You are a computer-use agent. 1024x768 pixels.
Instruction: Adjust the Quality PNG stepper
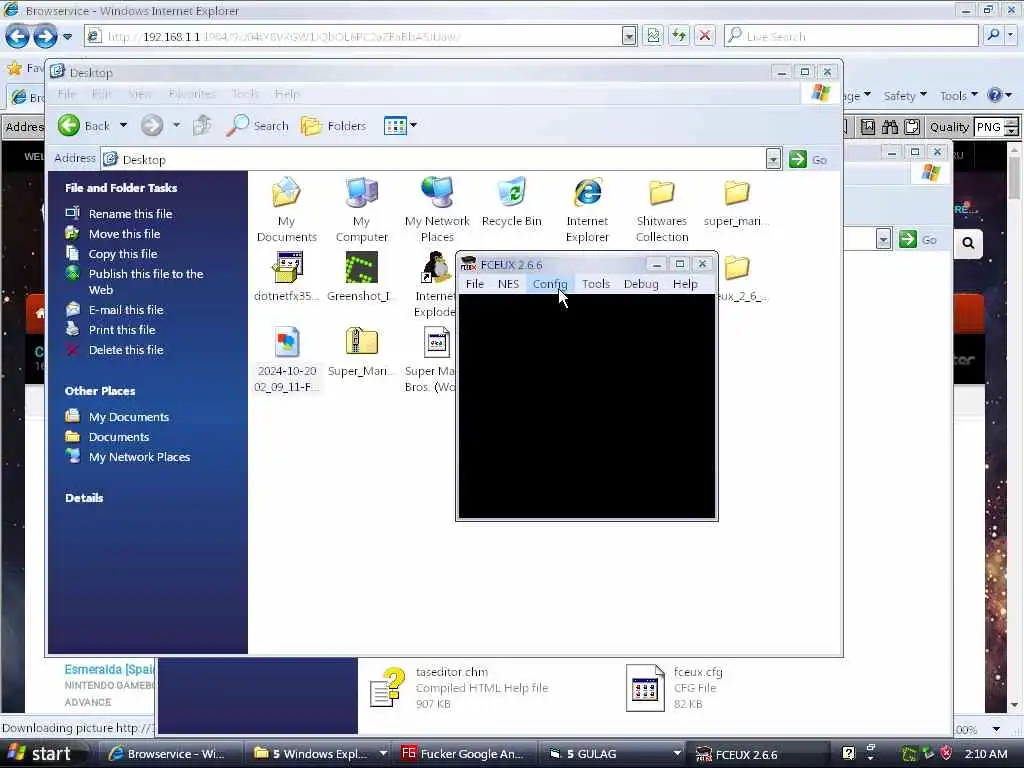point(1012,127)
